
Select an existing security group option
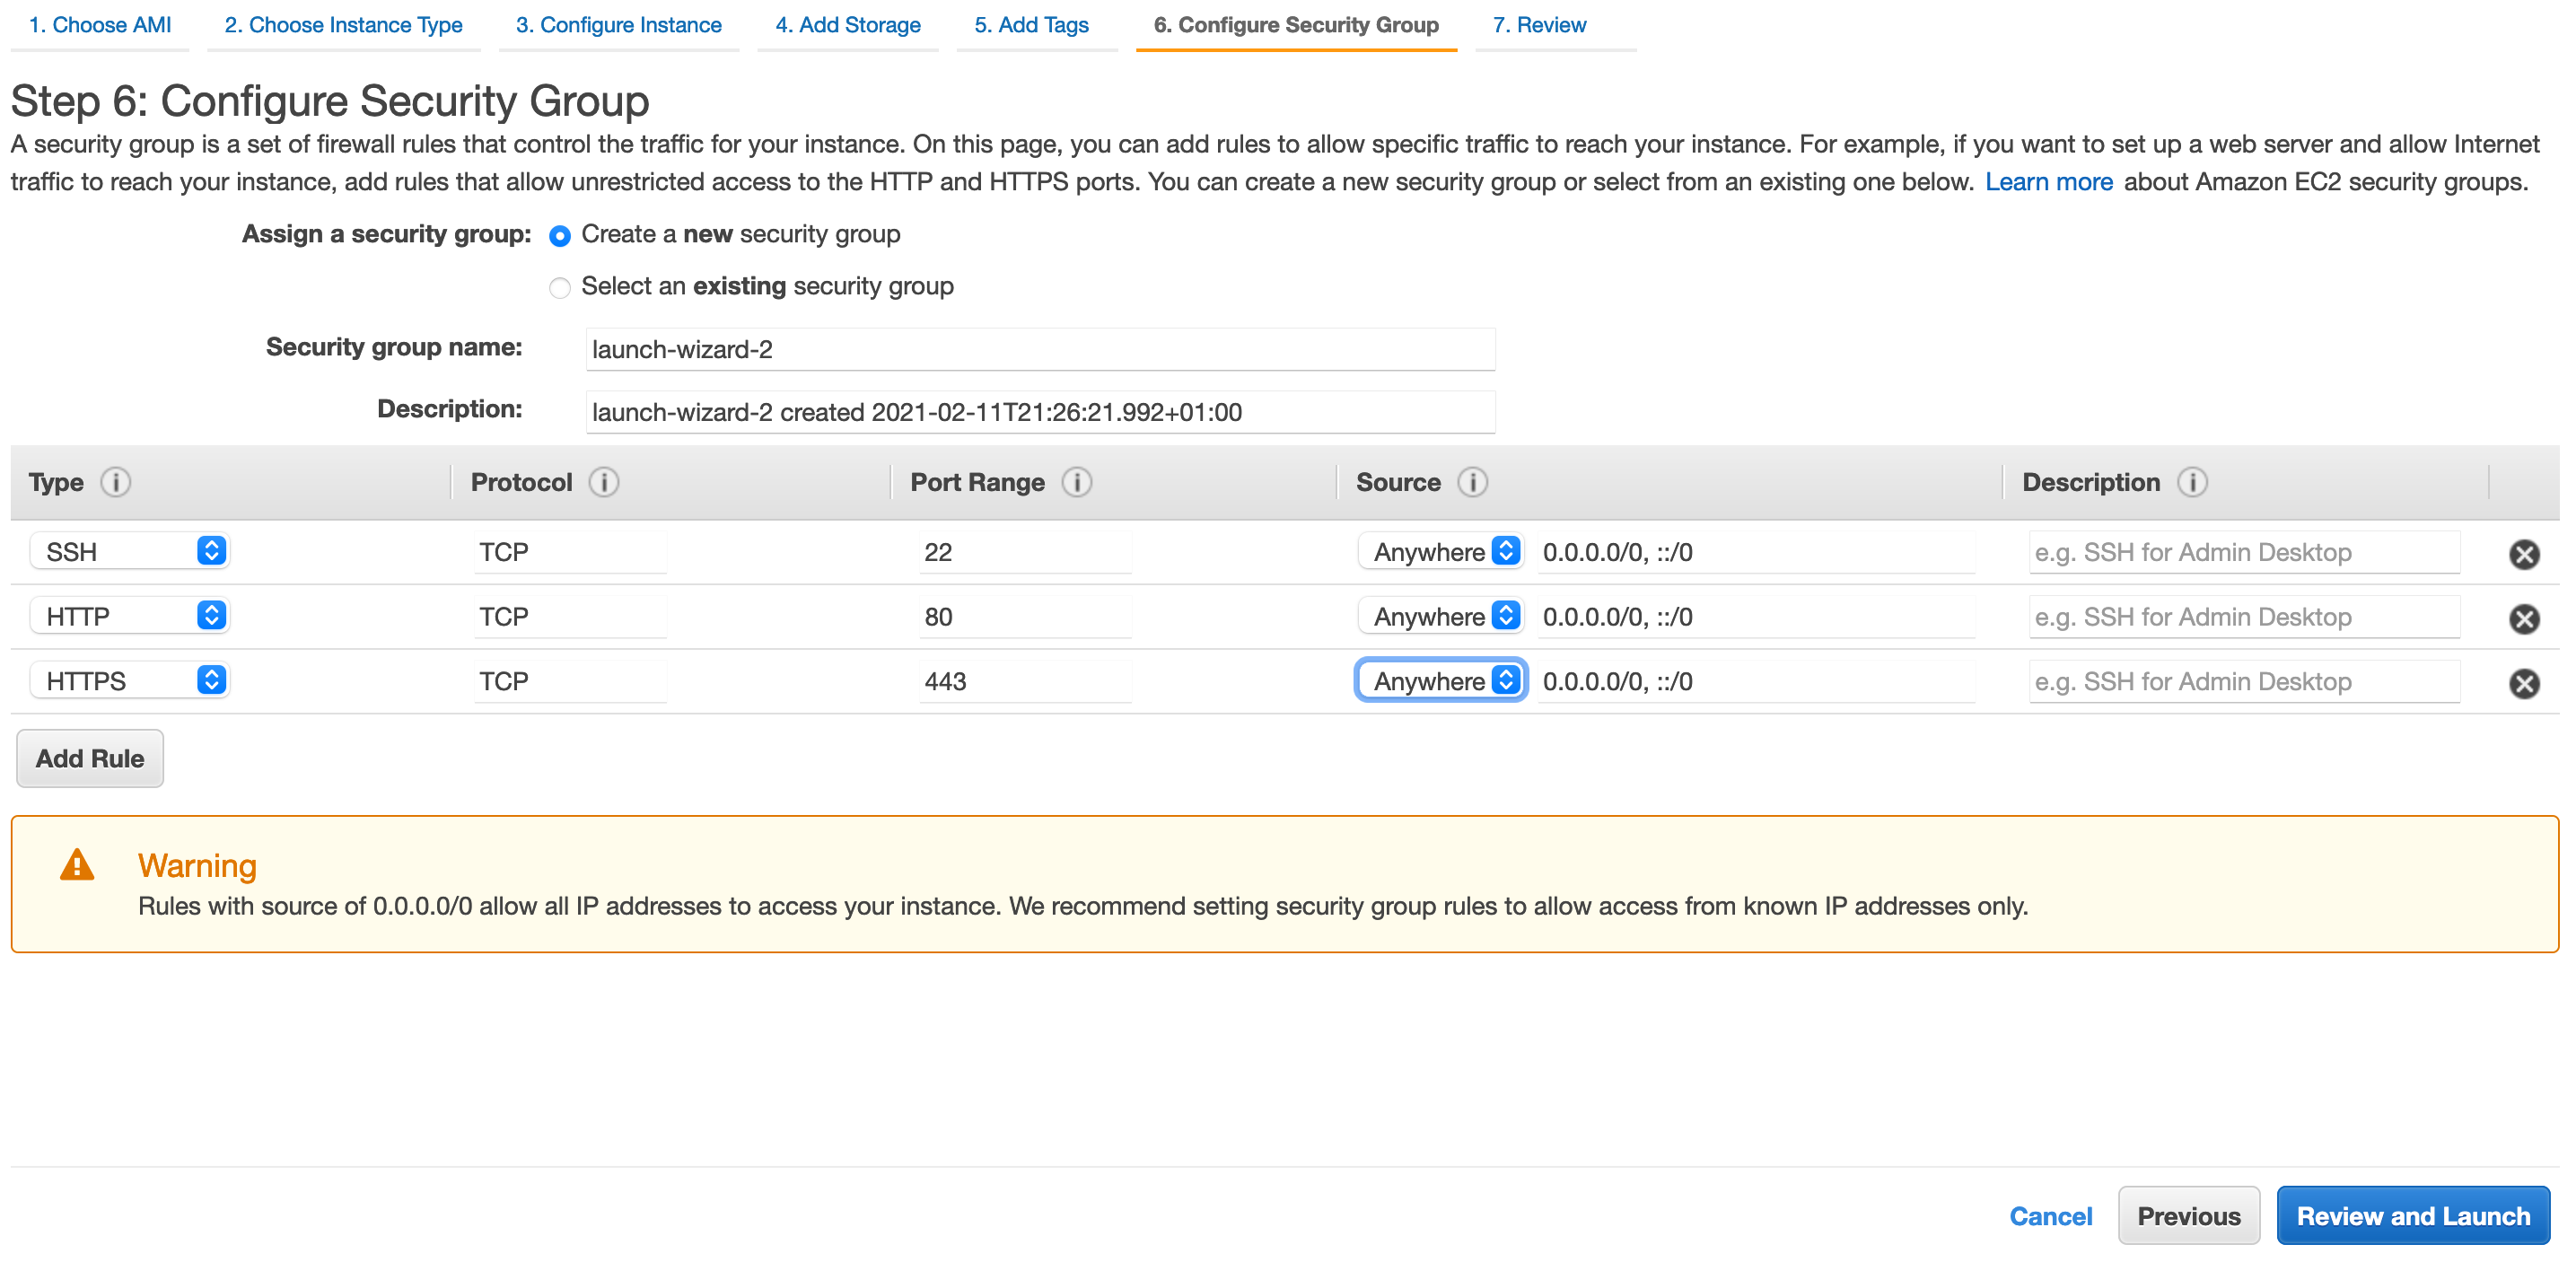click(x=560, y=288)
